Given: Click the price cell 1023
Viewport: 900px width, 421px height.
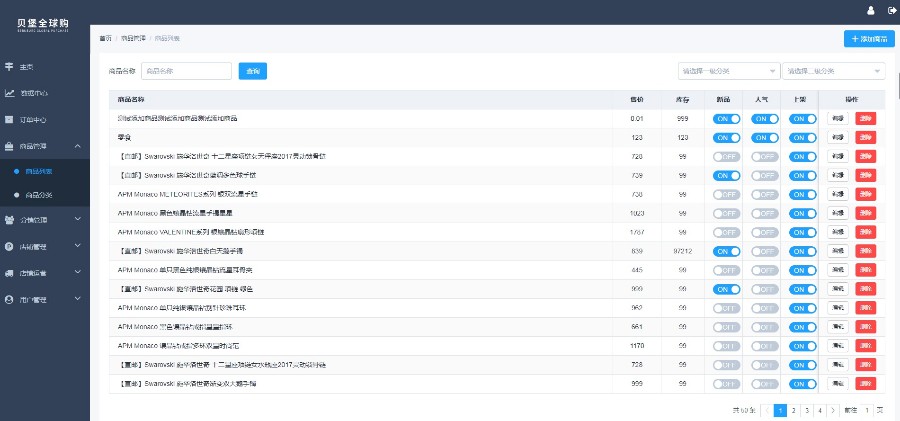Looking at the screenshot, I should click(x=637, y=214).
